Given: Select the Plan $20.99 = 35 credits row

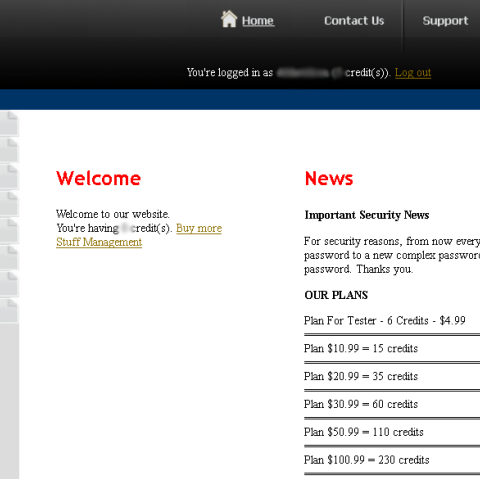Looking at the screenshot, I should pyautogui.click(x=361, y=376).
